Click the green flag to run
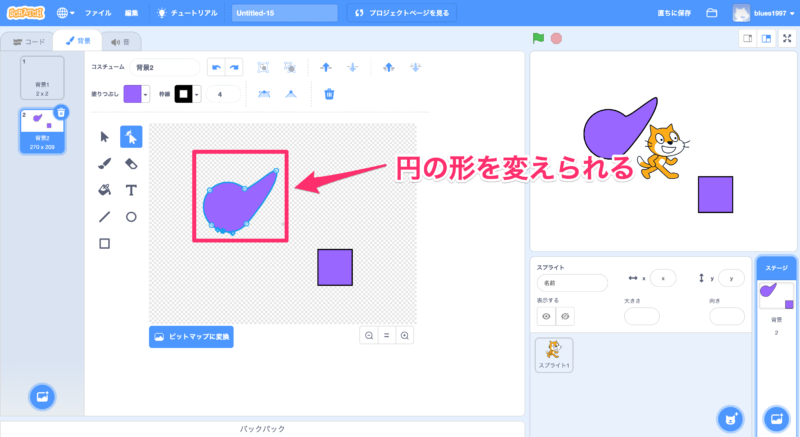Image resolution: width=800 pixels, height=437 pixels. pos(538,39)
